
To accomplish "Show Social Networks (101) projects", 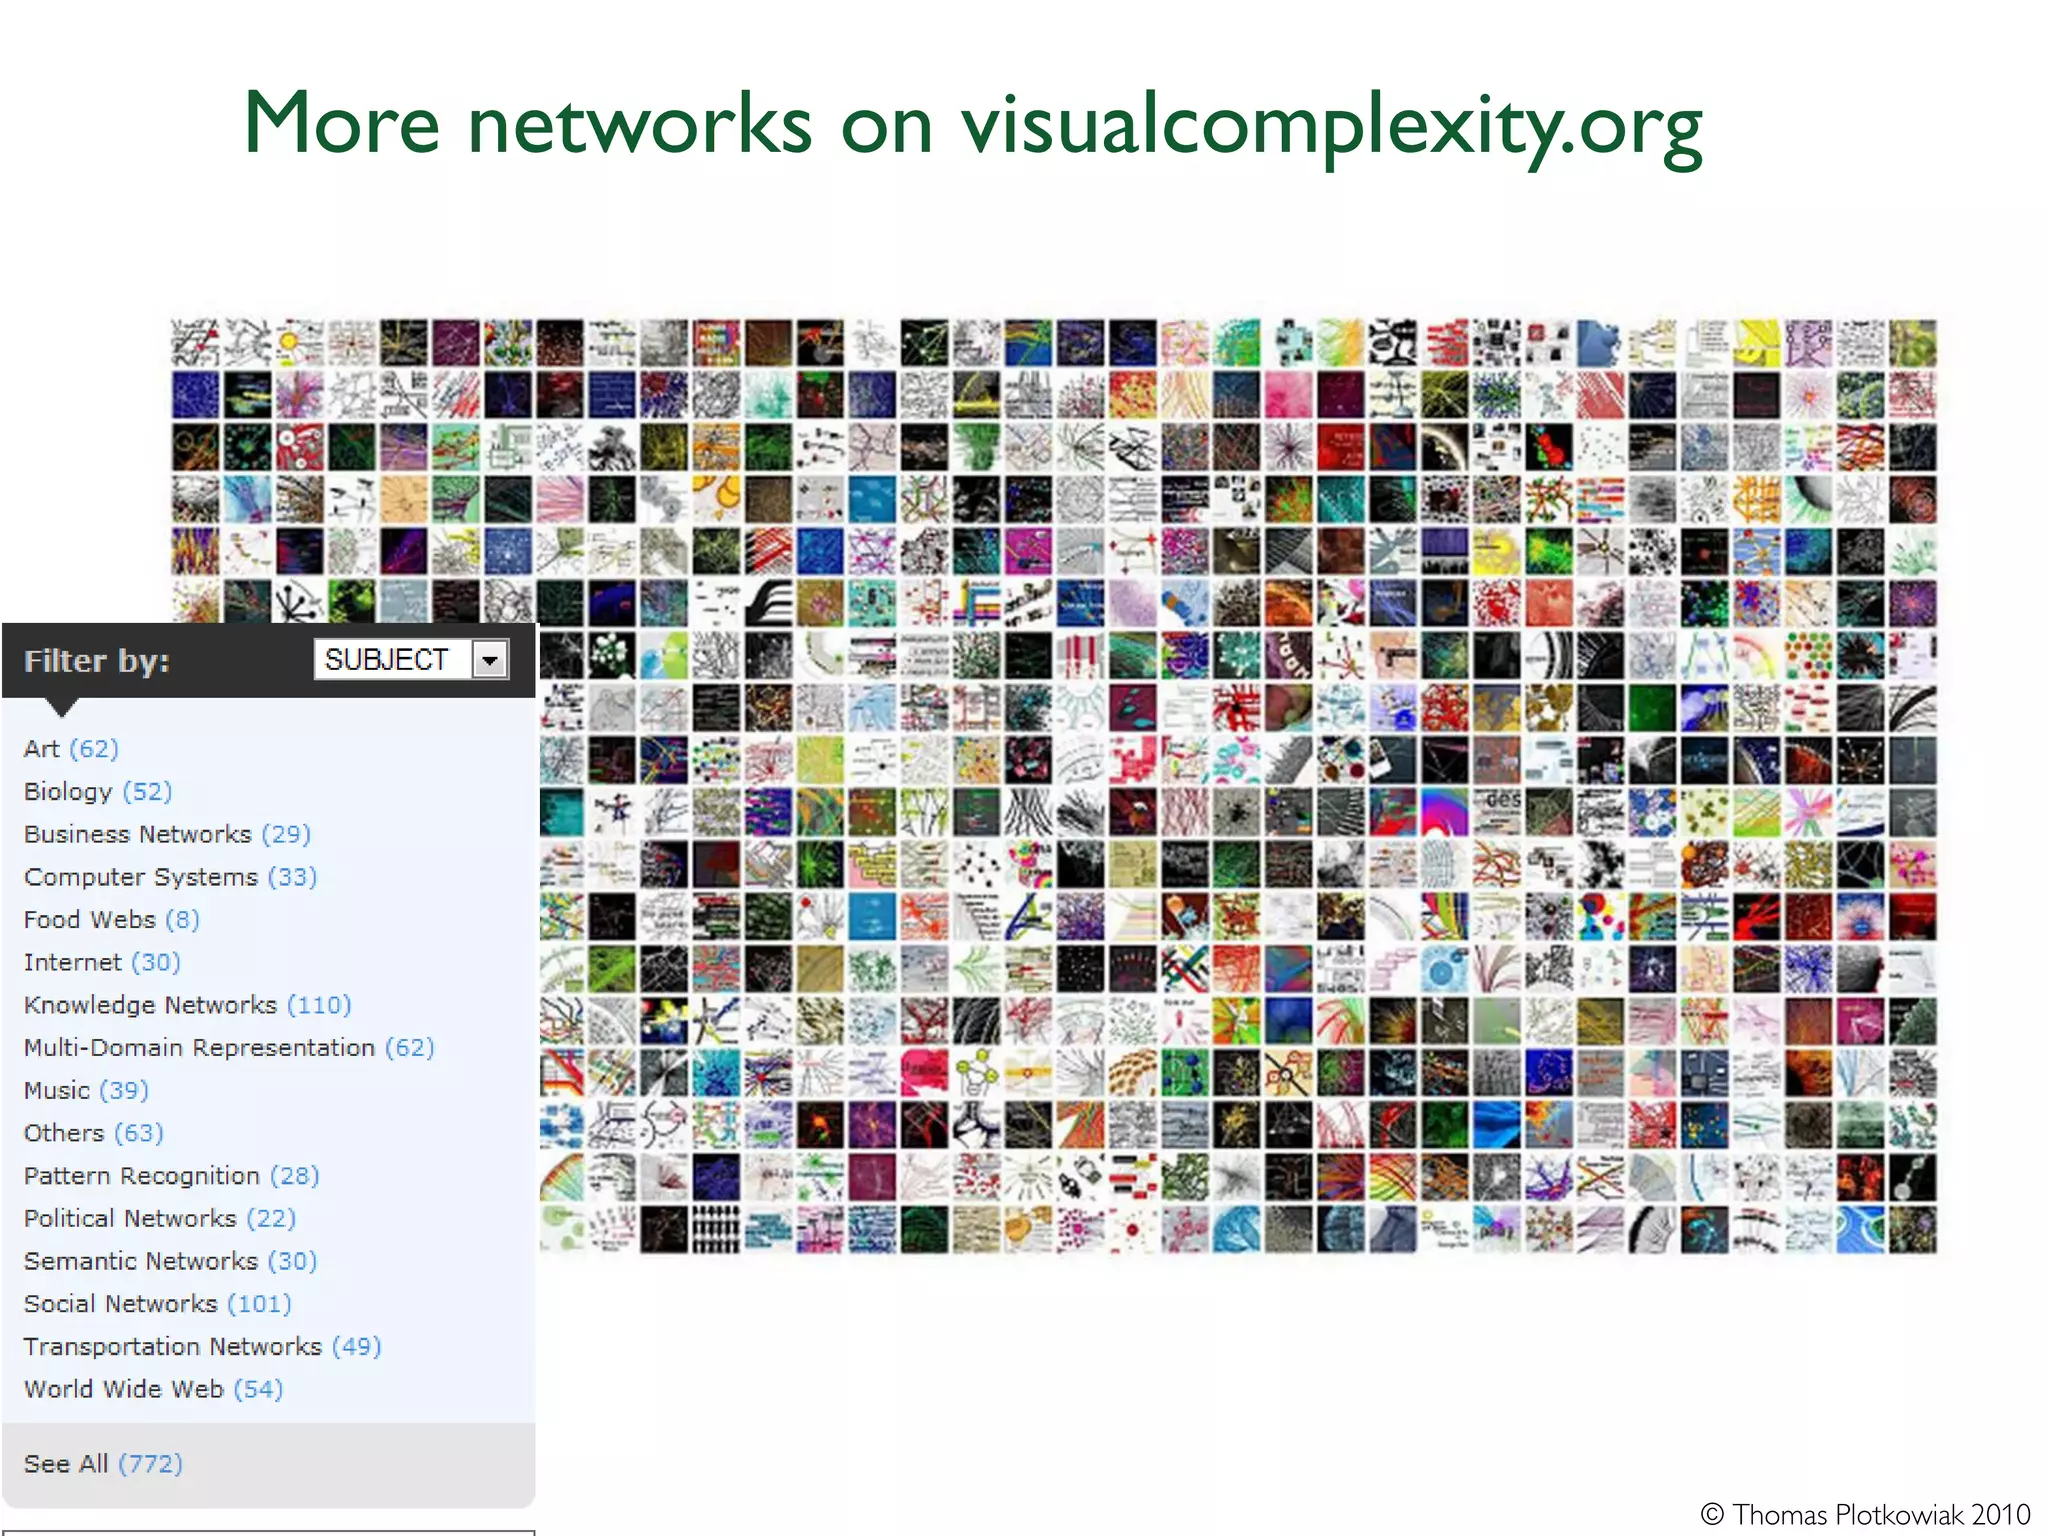I will (x=157, y=1304).
